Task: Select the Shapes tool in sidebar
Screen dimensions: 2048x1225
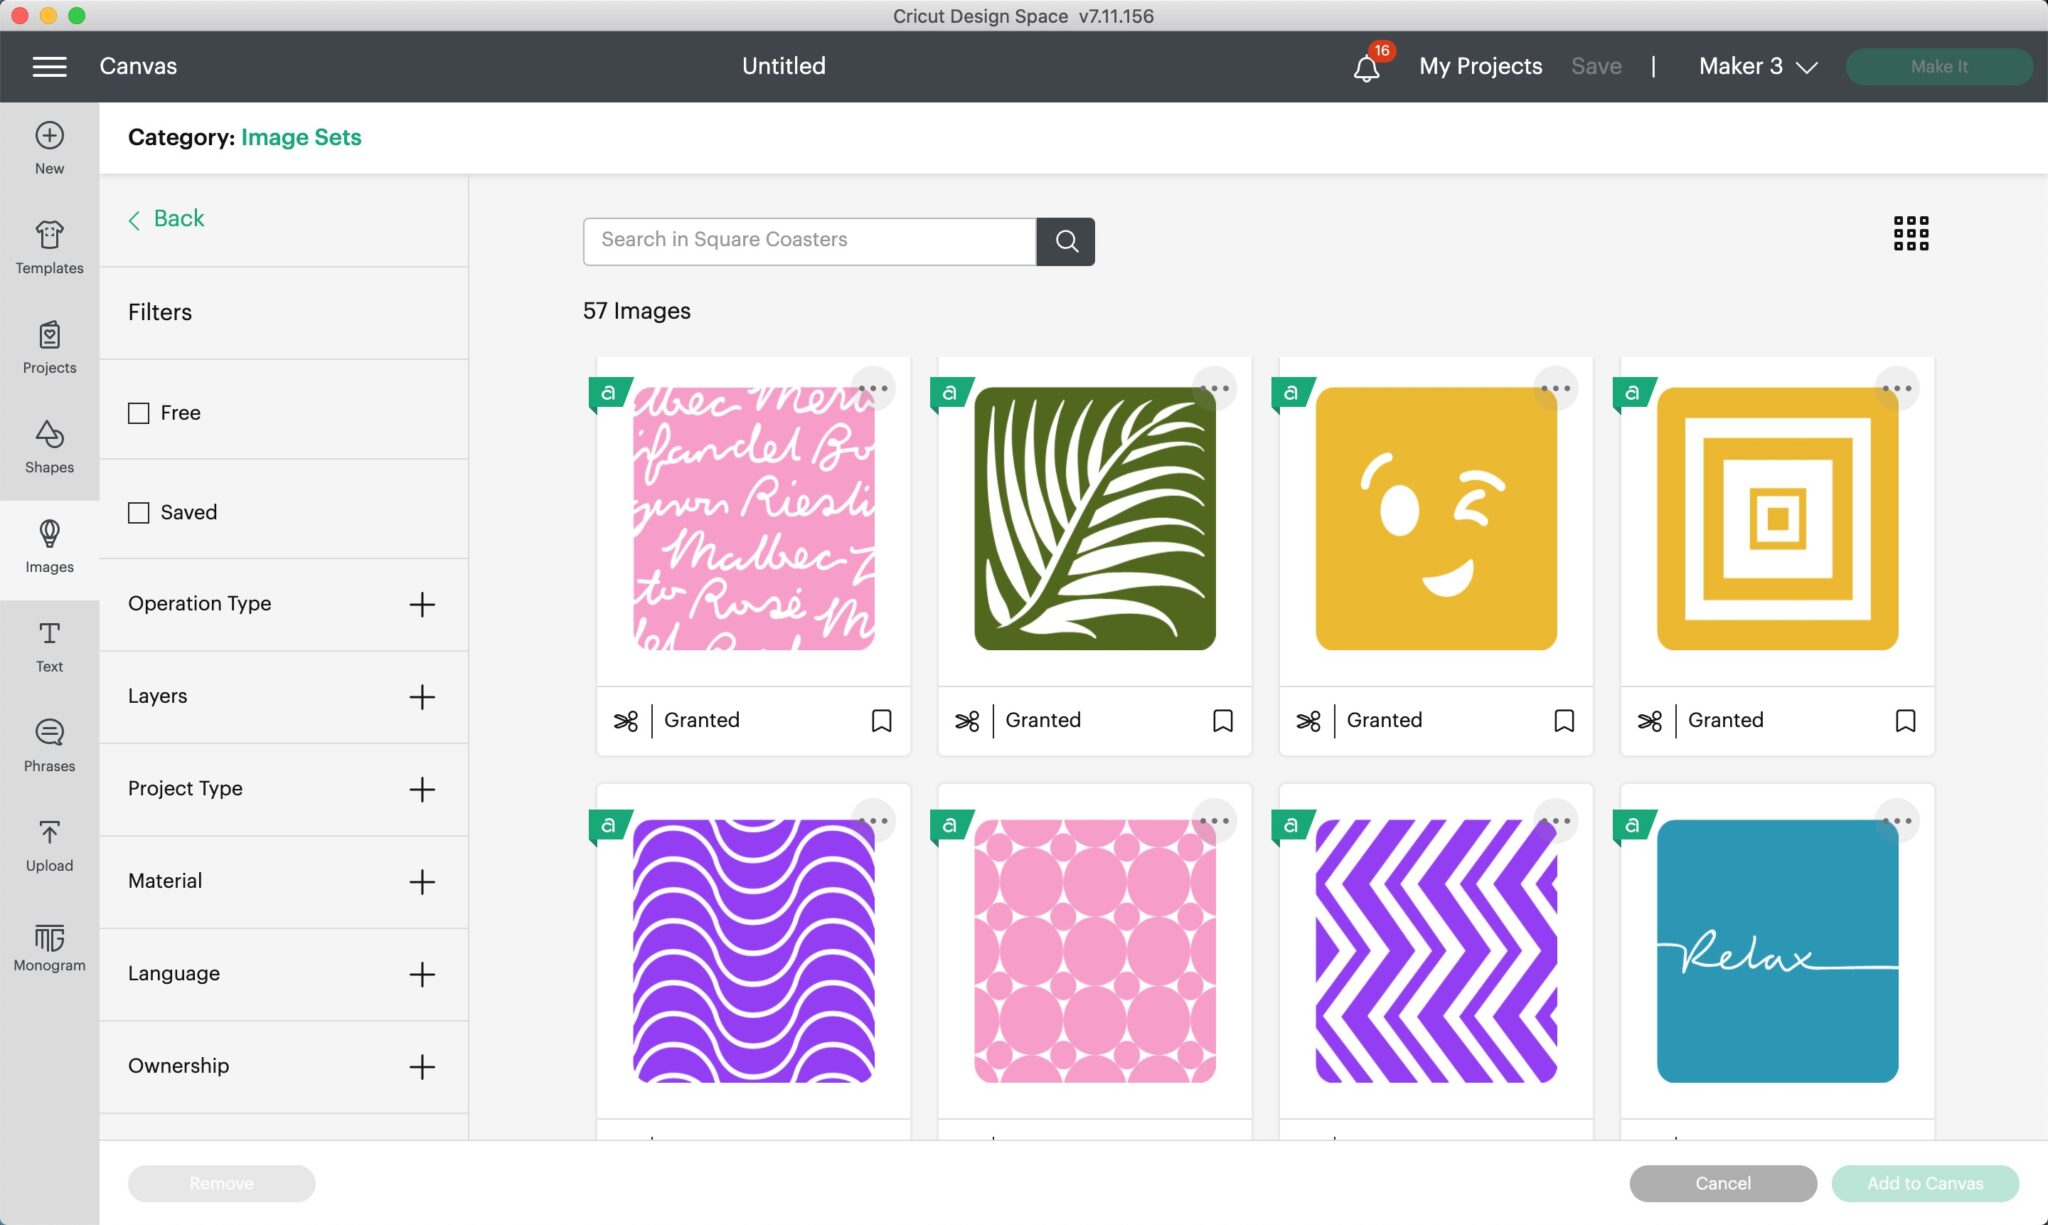Action: (x=49, y=446)
